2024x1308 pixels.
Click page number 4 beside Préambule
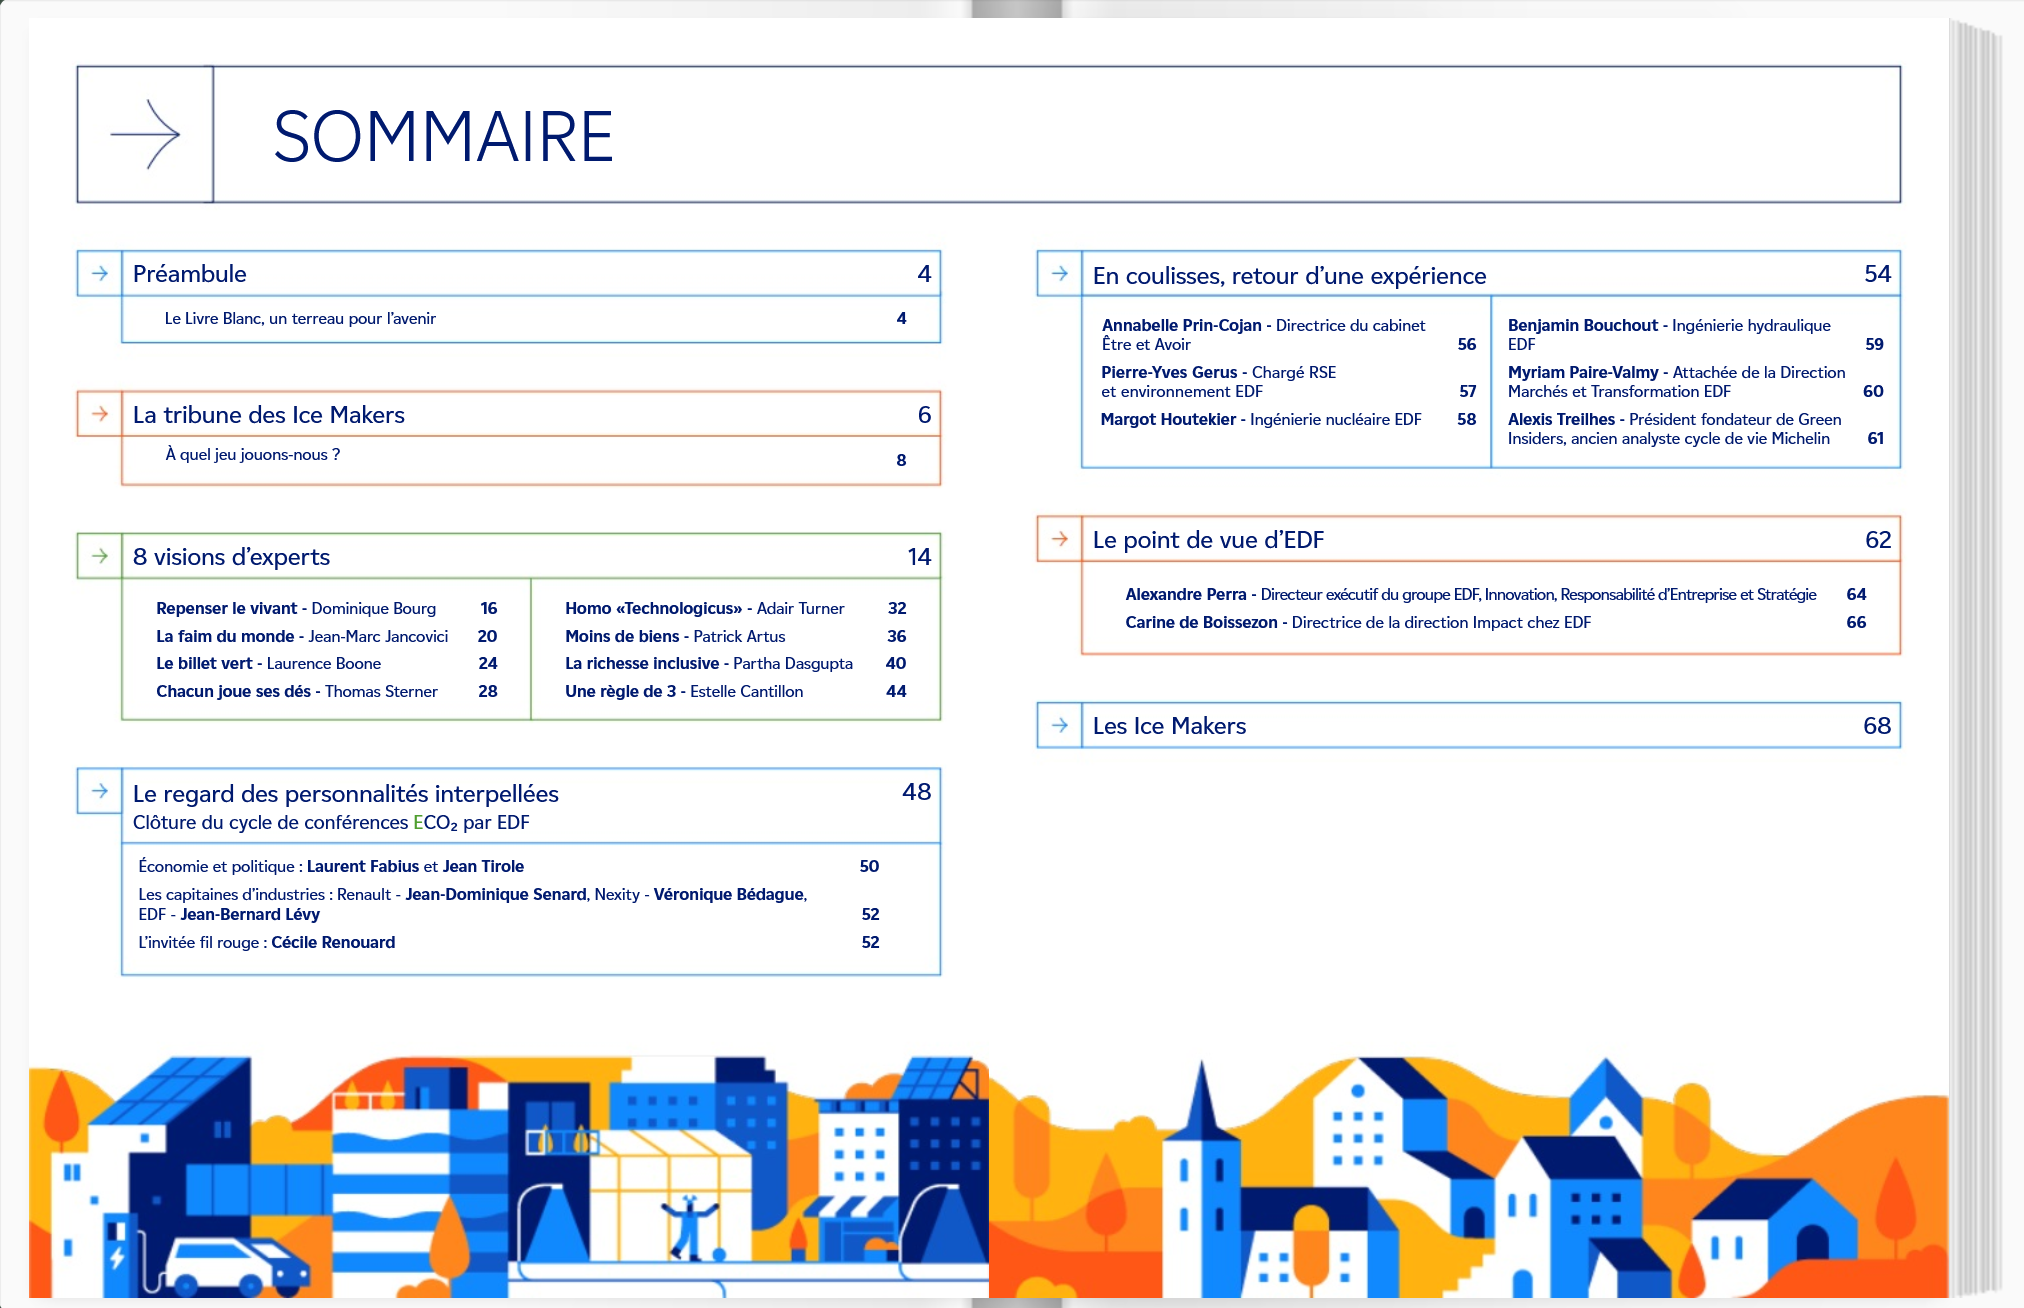924,273
